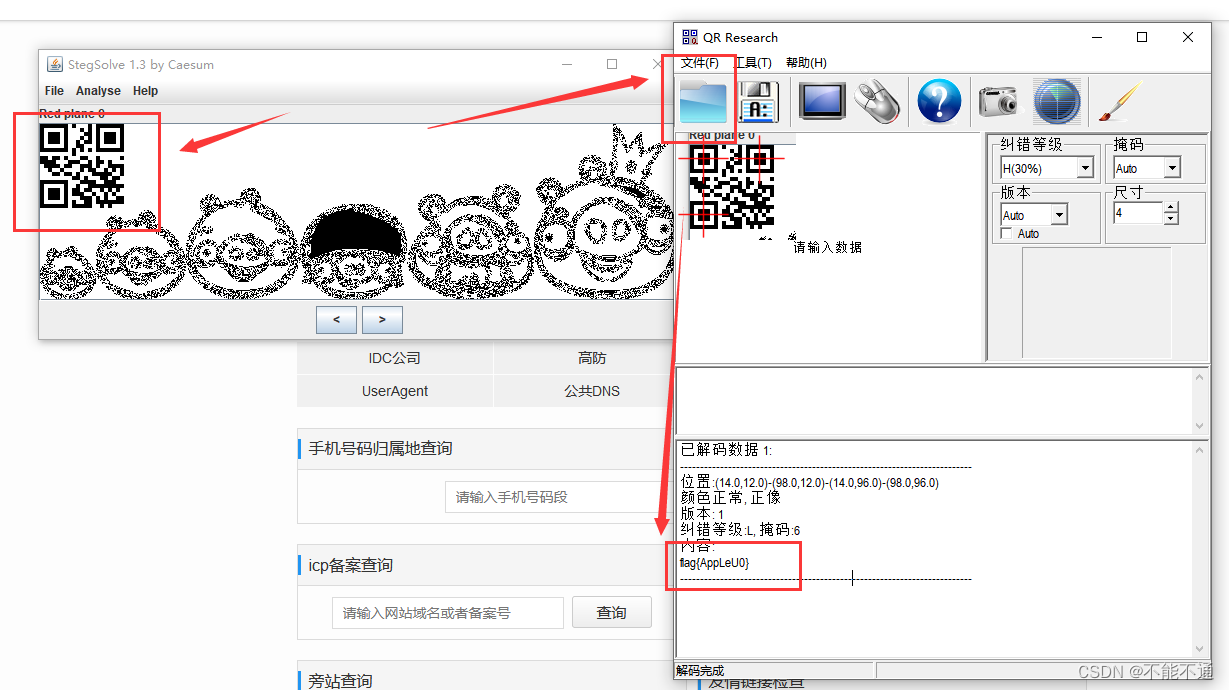Screen dimensions: 1229x690
Task: Expand the 版本 Auto dropdown
Action: pos(1059,215)
